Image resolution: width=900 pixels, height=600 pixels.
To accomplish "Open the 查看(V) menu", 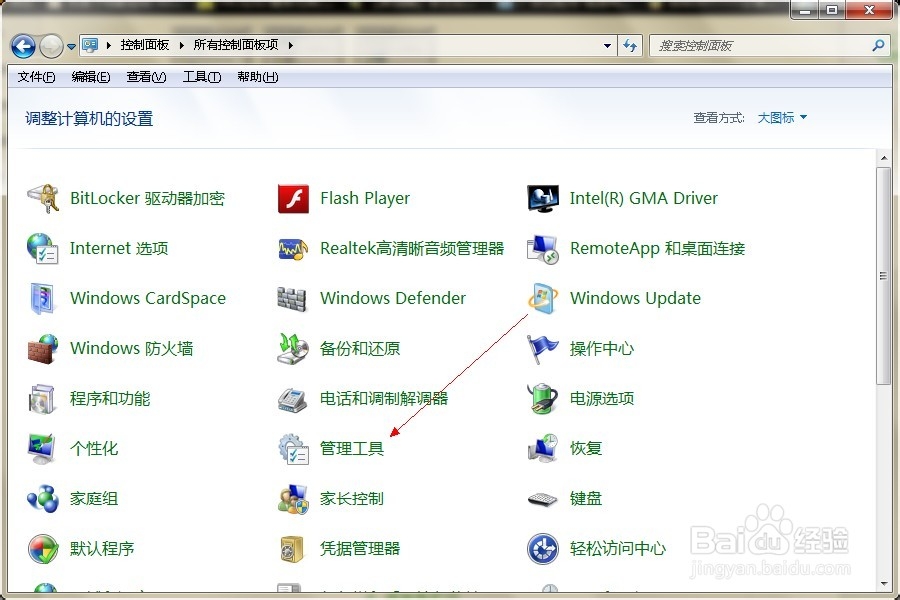I will coord(146,77).
